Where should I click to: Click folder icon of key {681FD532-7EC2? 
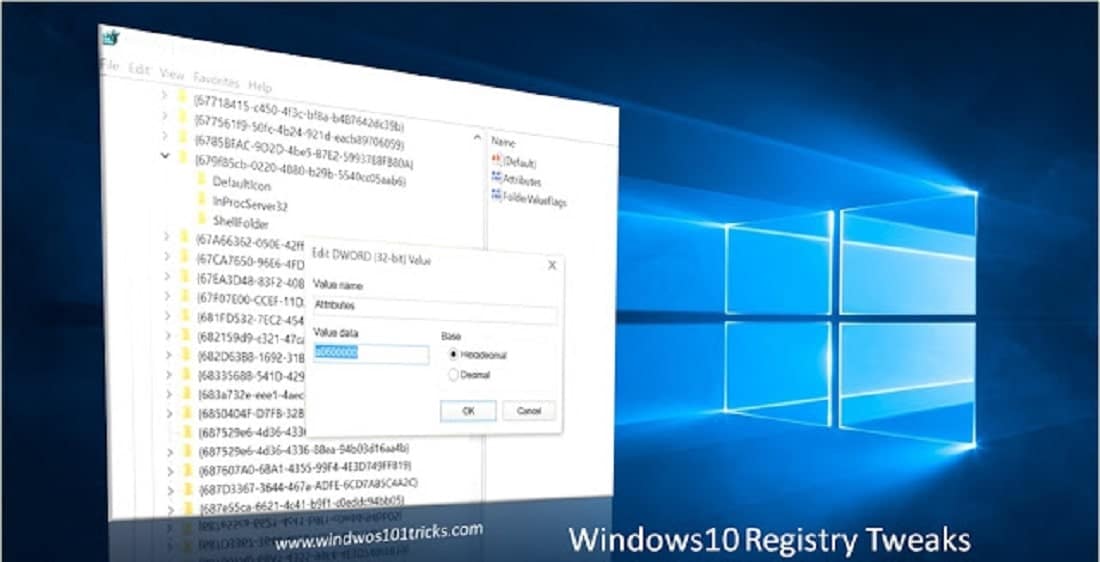point(185,315)
